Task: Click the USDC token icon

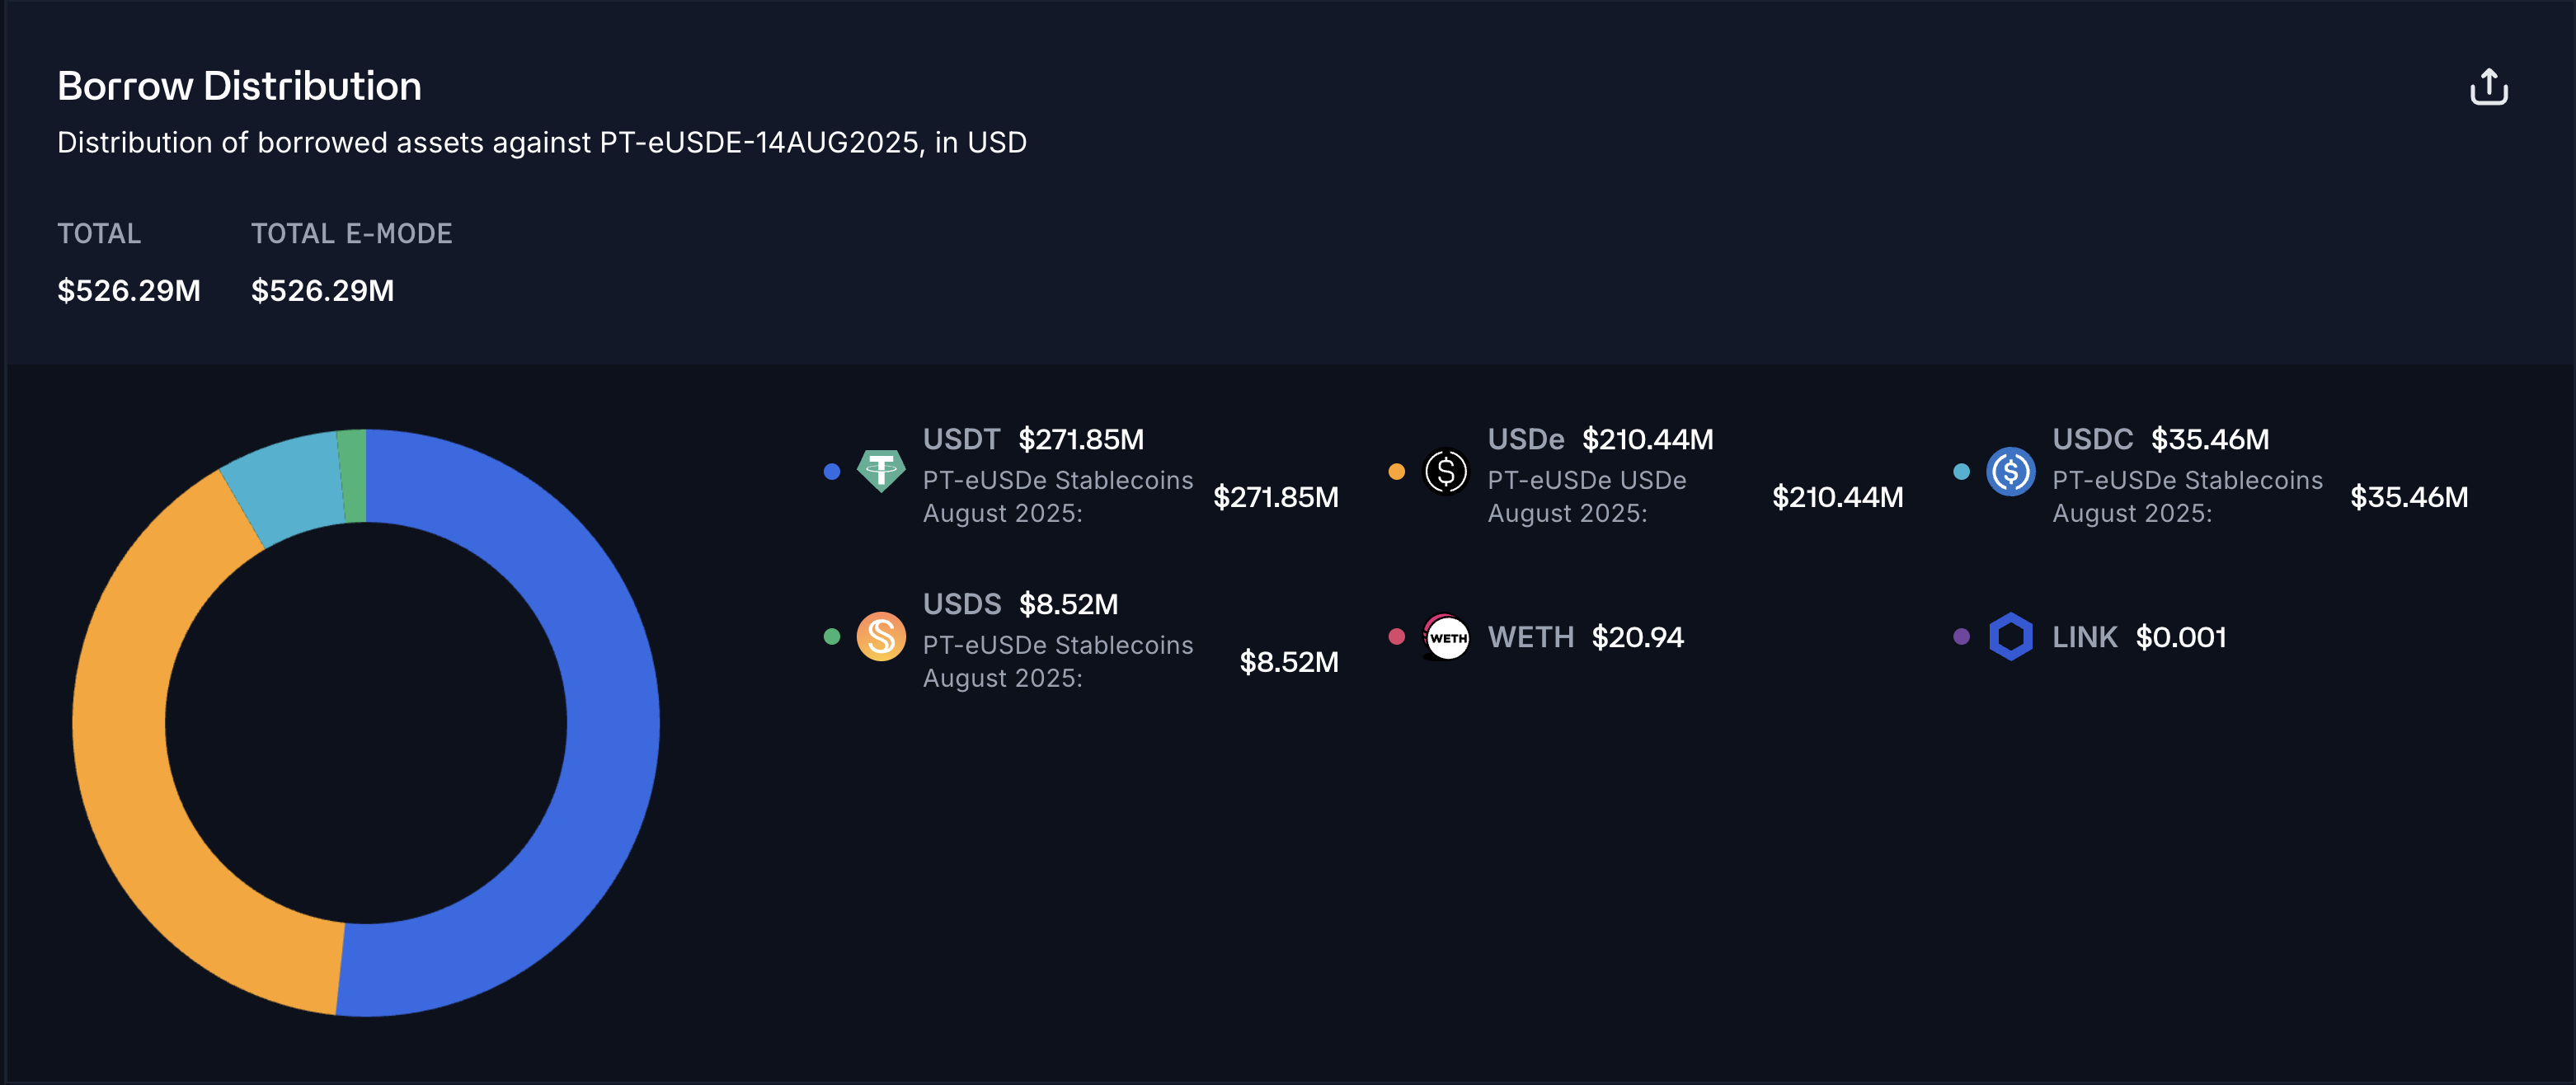Action: point(2010,471)
